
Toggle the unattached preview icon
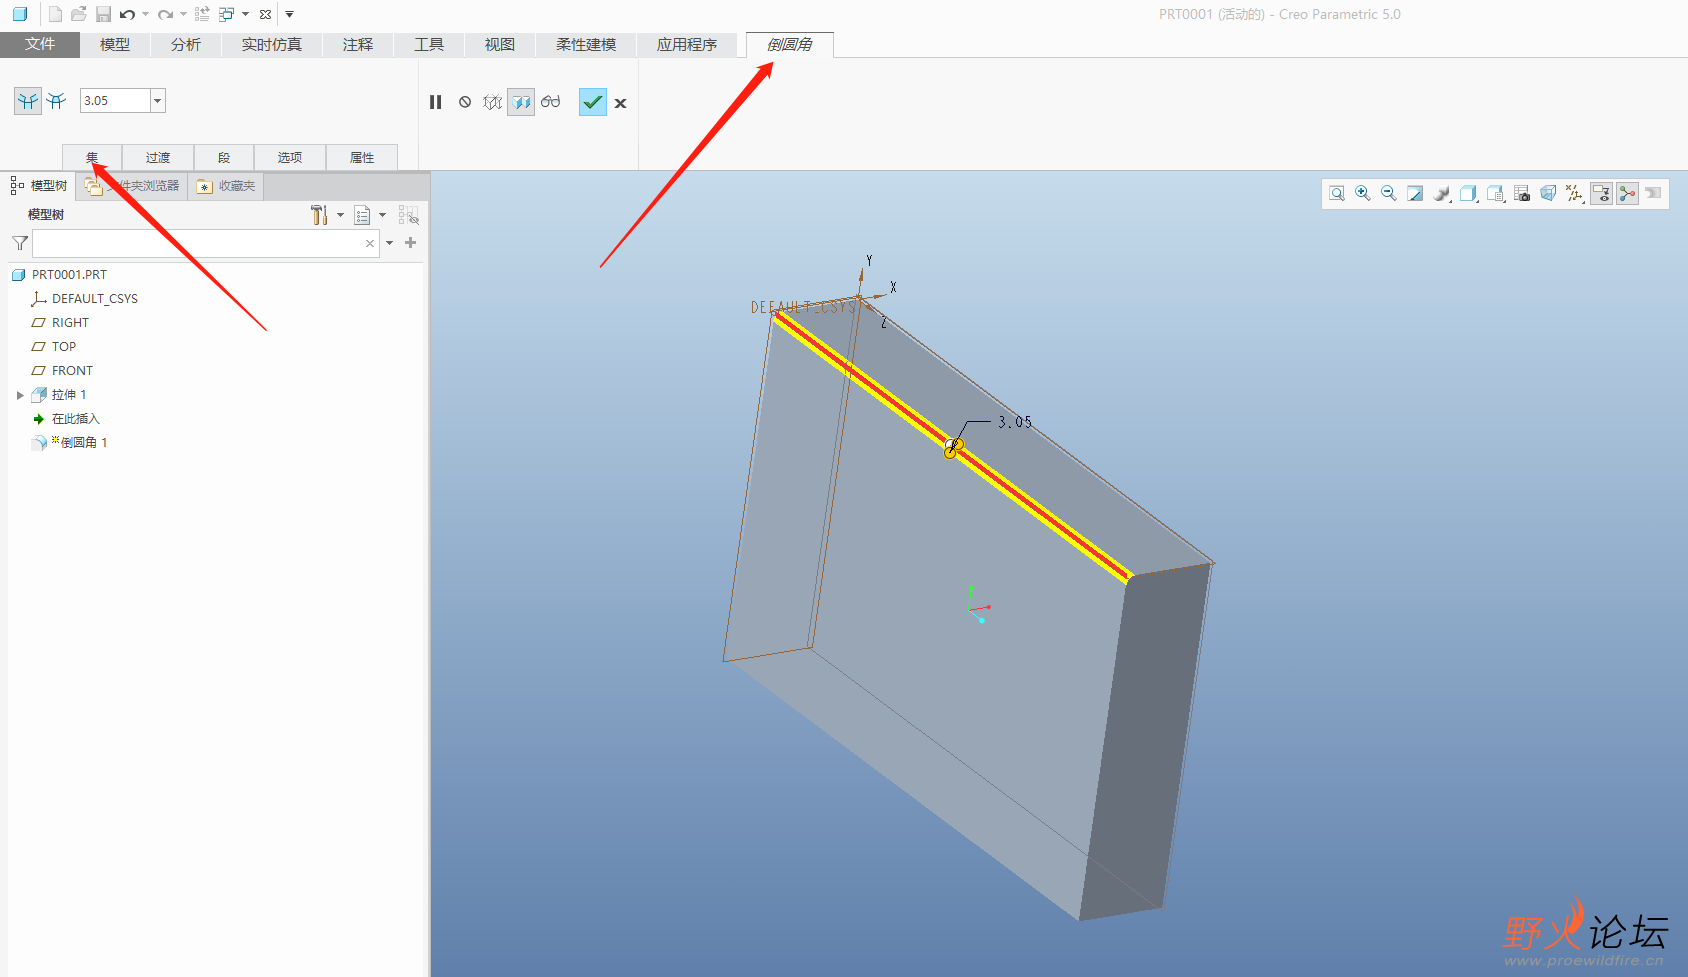coord(492,102)
